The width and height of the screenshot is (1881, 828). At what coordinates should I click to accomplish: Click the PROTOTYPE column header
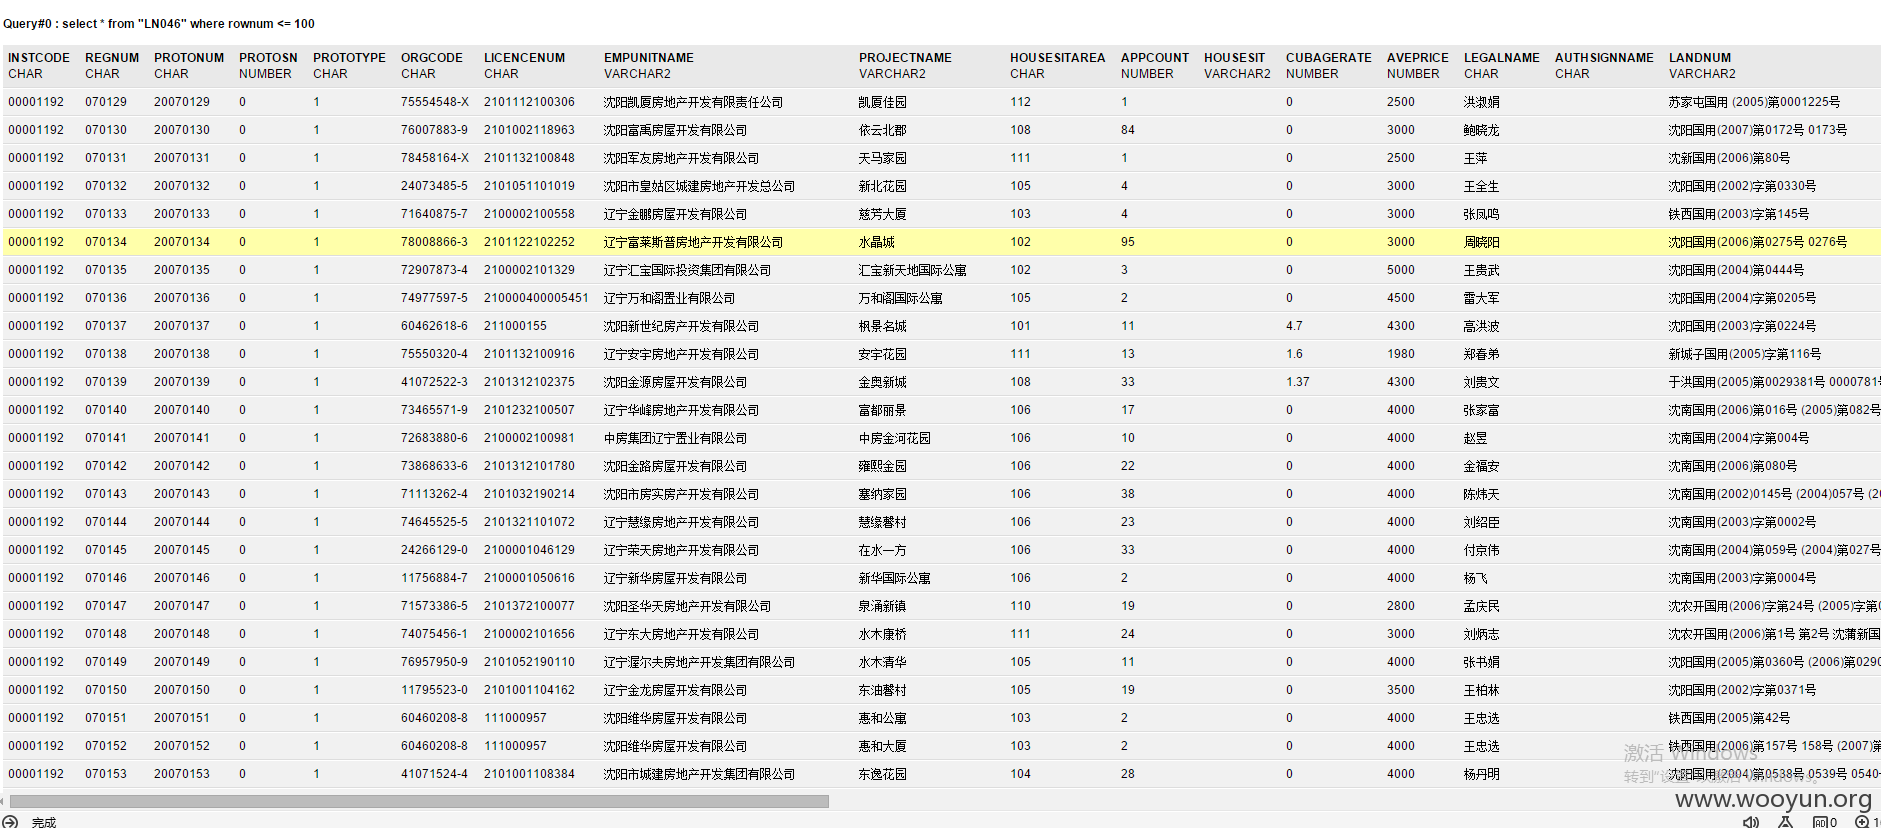(349, 58)
